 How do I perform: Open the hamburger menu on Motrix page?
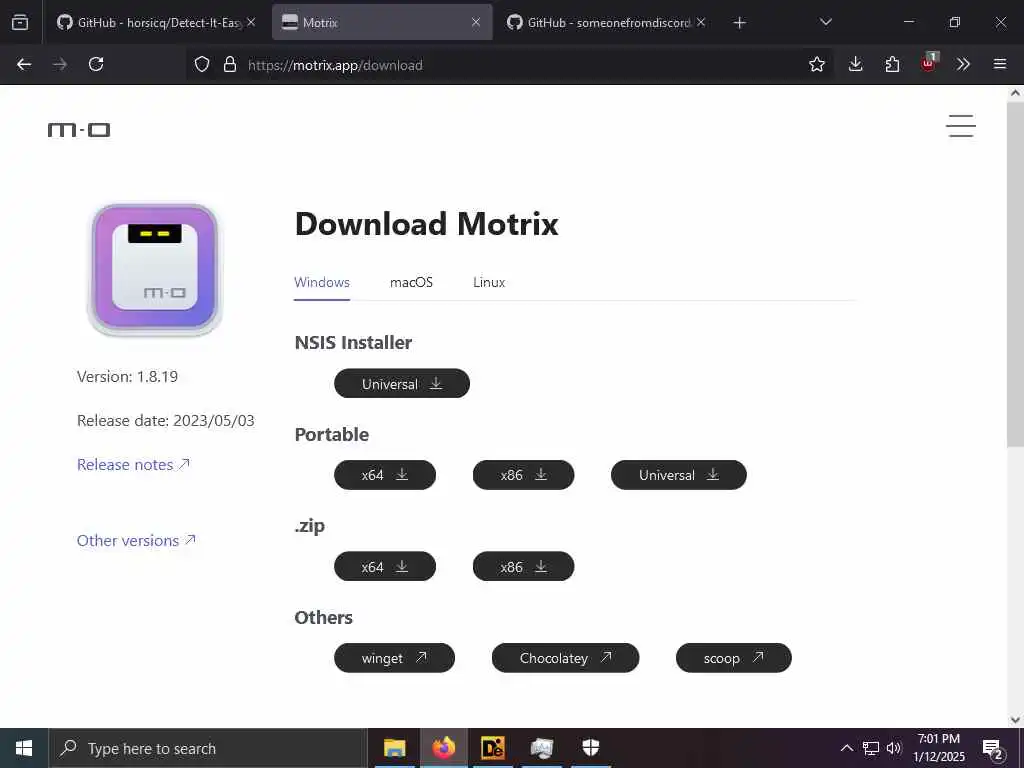[x=961, y=126]
